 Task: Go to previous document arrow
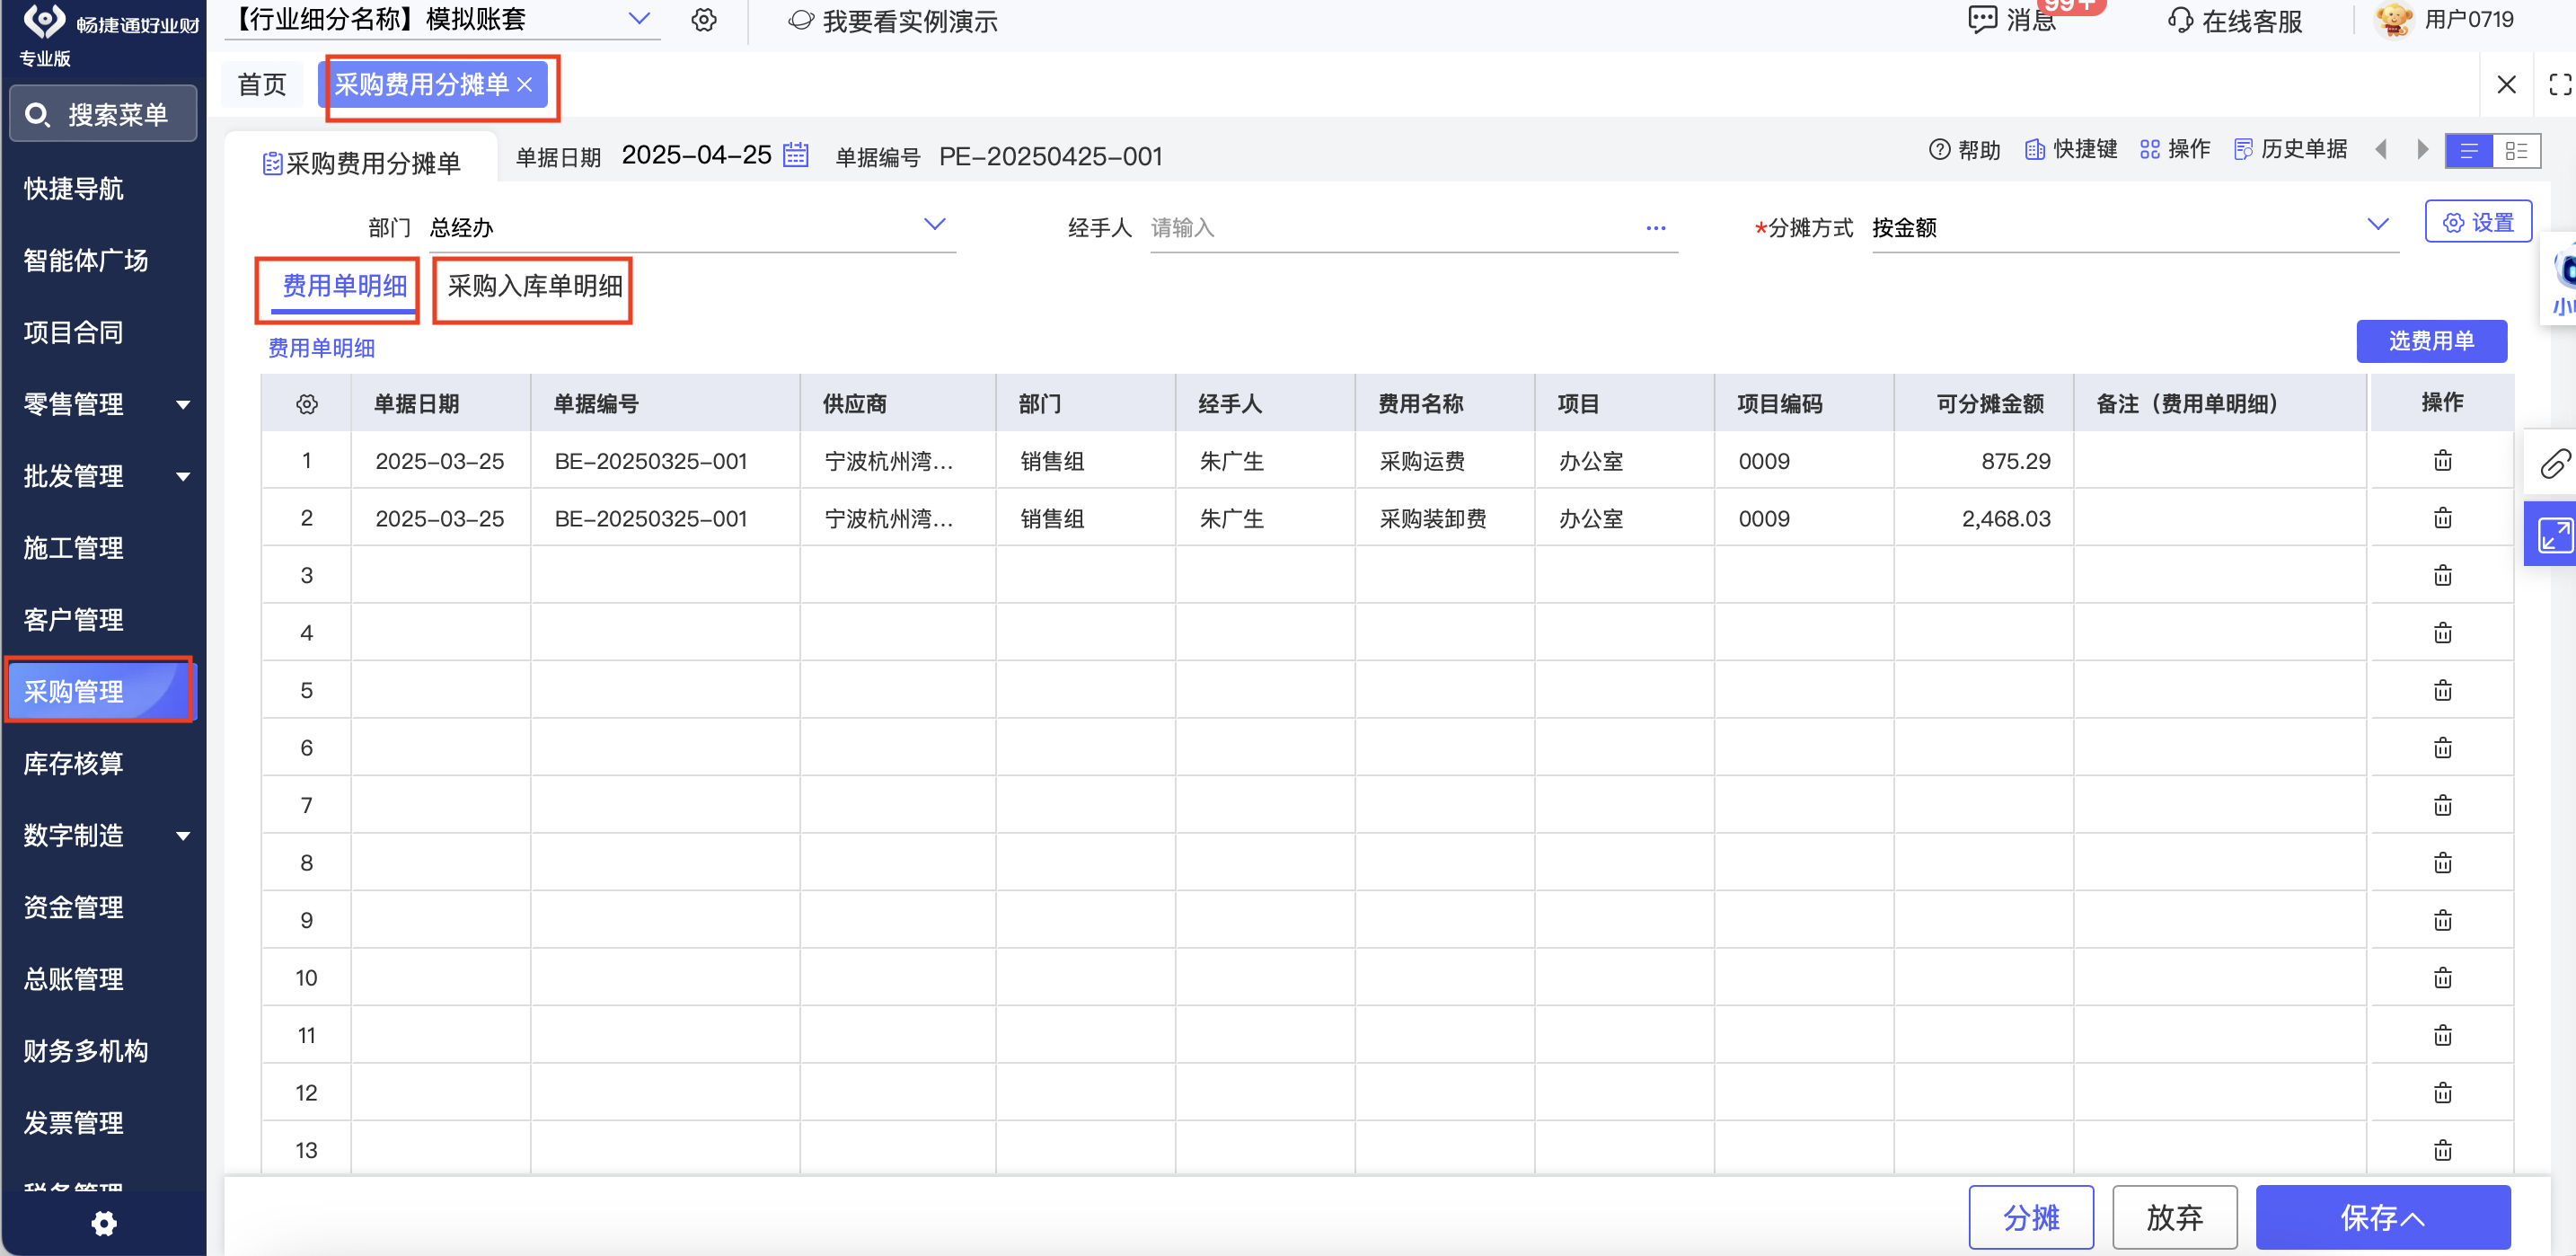(2381, 150)
